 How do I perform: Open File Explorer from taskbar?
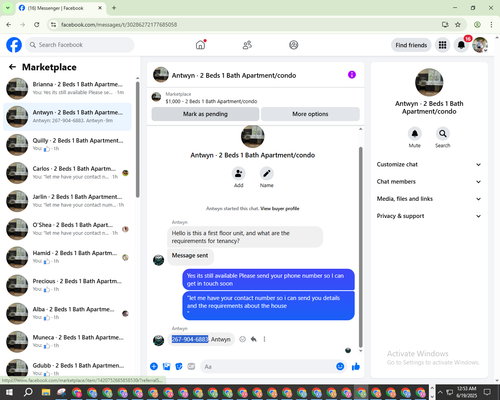click(x=46, y=392)
